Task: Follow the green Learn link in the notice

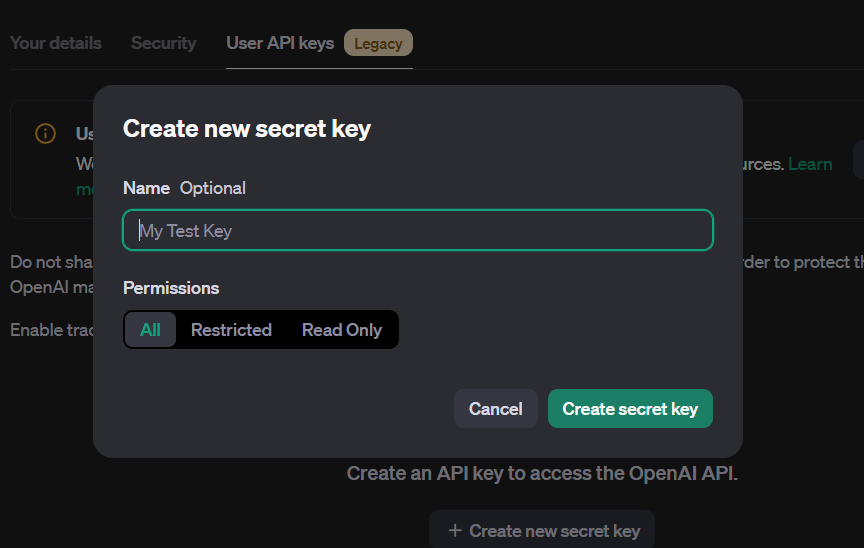Action: tap(810, 164)
